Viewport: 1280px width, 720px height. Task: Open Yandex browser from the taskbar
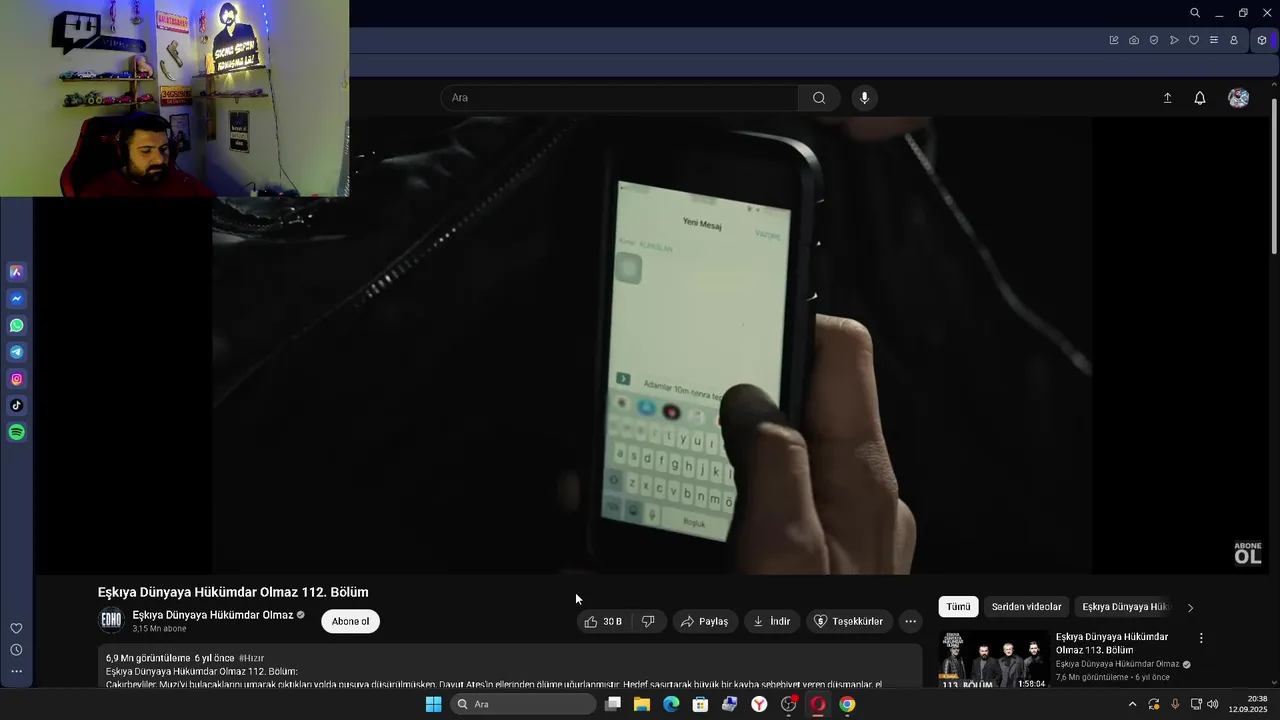(760, 704)
